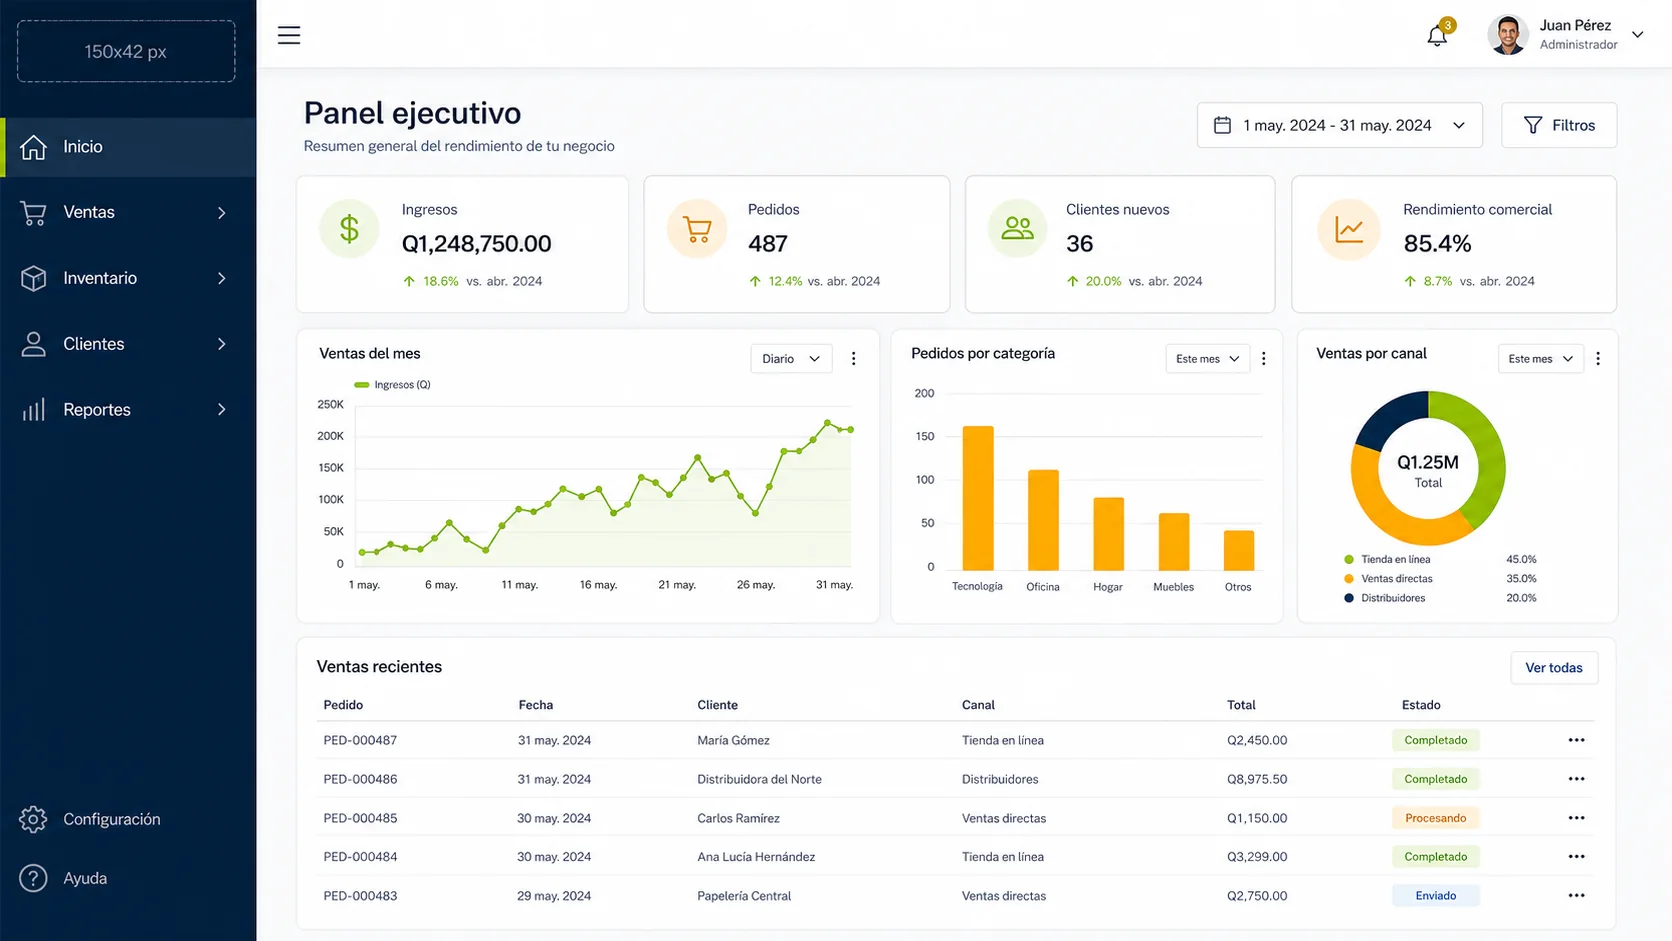Viewport: 1672px width, 941px height.
Task: Click the Ingresos dollar icon
Action: tap(349, 229)
